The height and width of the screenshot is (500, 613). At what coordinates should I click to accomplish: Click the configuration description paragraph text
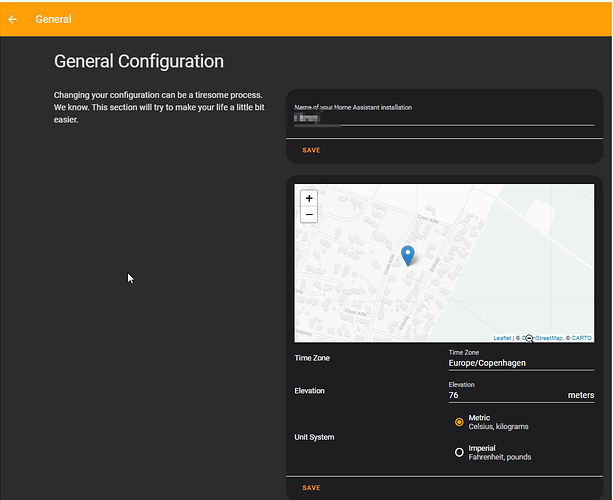(158, 107)
